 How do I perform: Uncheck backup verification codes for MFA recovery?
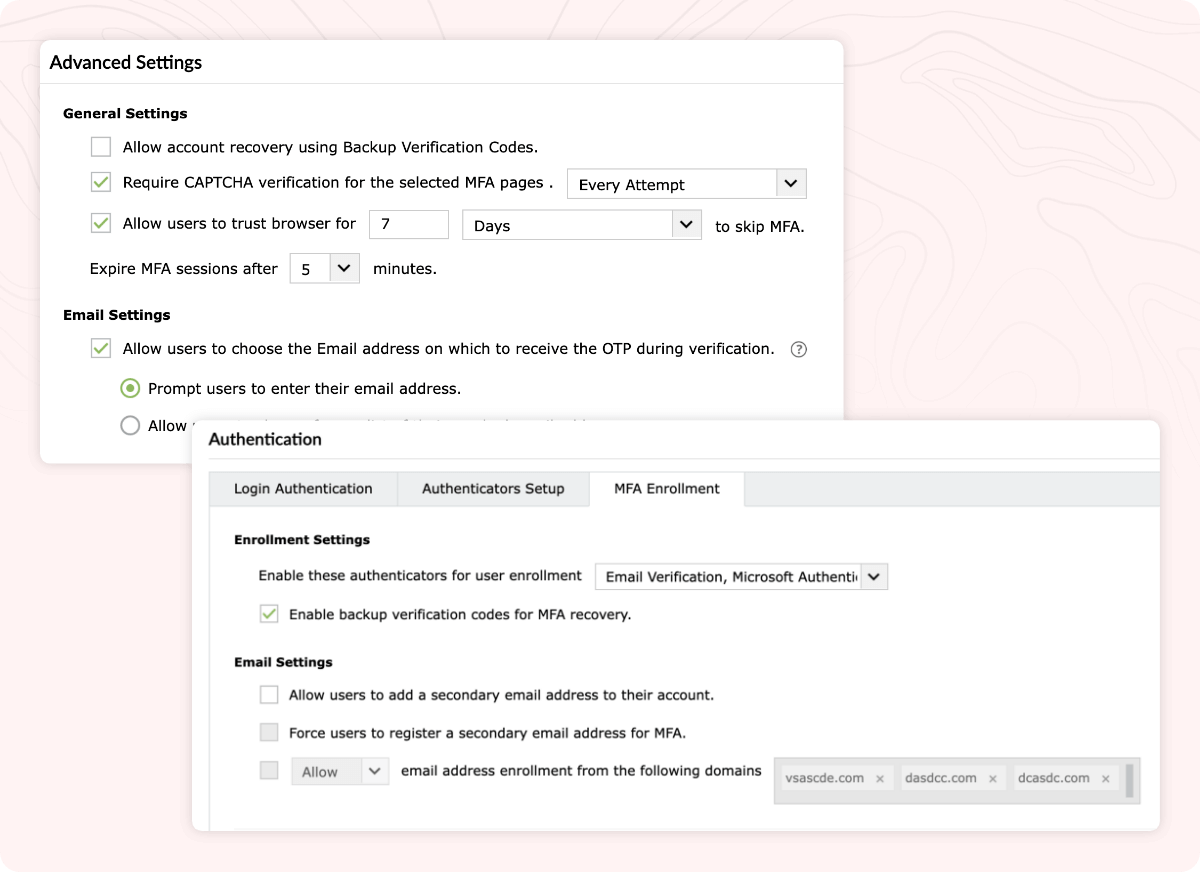click(x=268, y=614)
